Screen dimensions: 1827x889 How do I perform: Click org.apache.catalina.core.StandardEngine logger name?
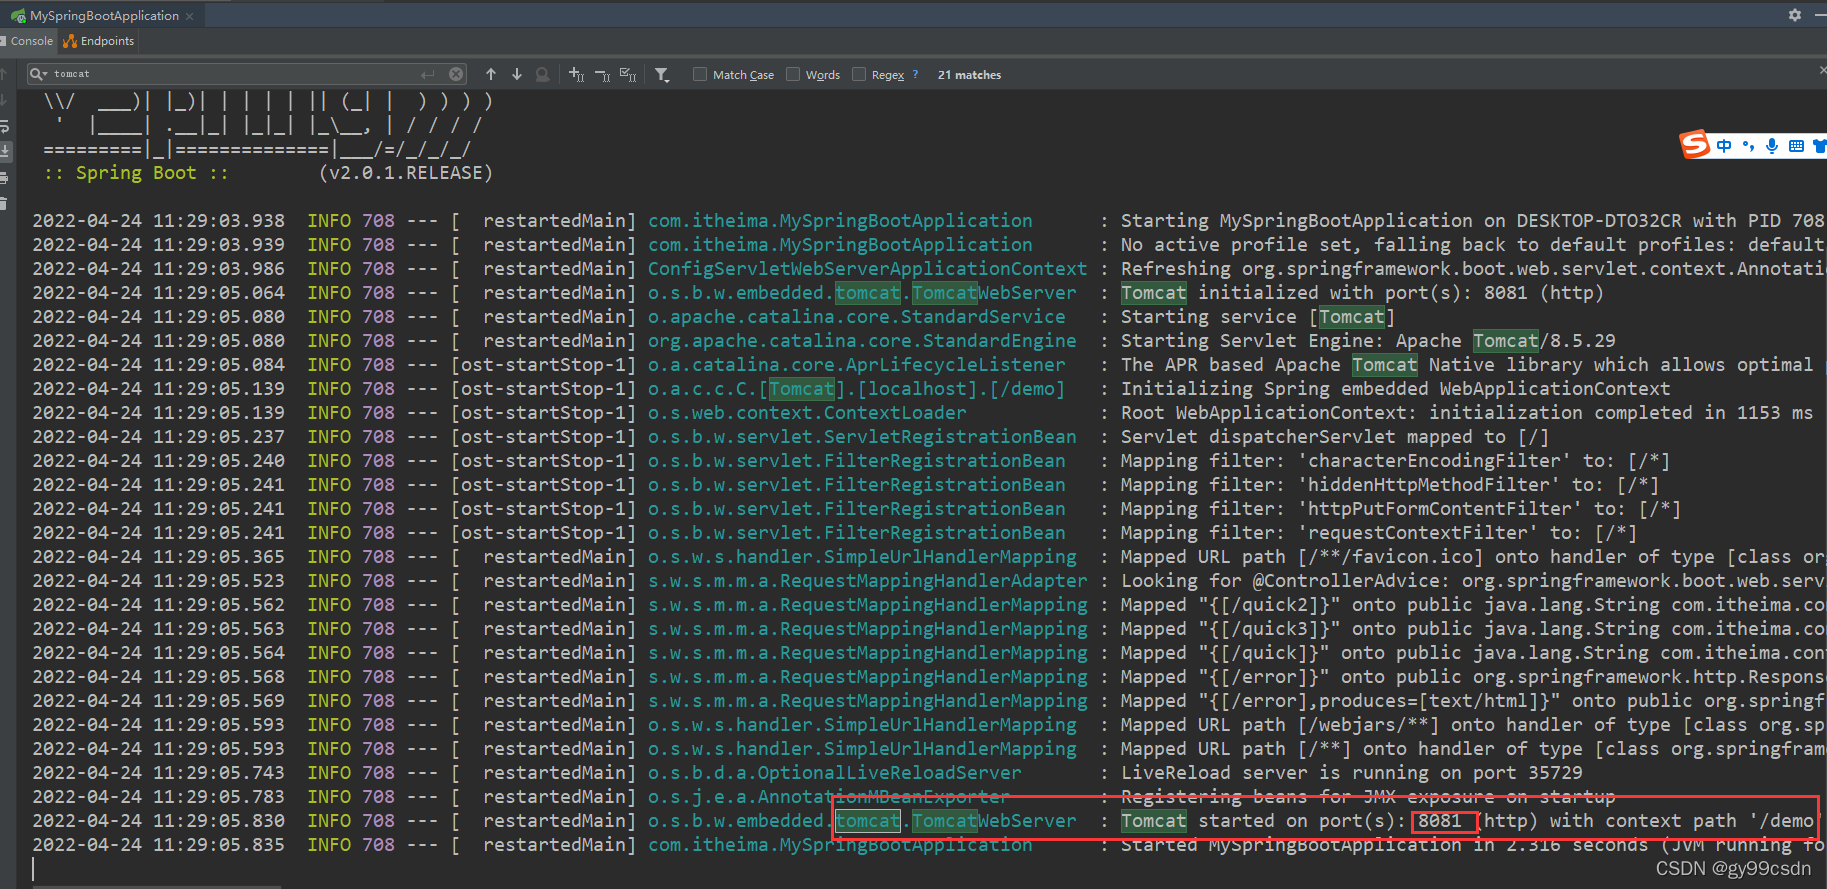862,341
